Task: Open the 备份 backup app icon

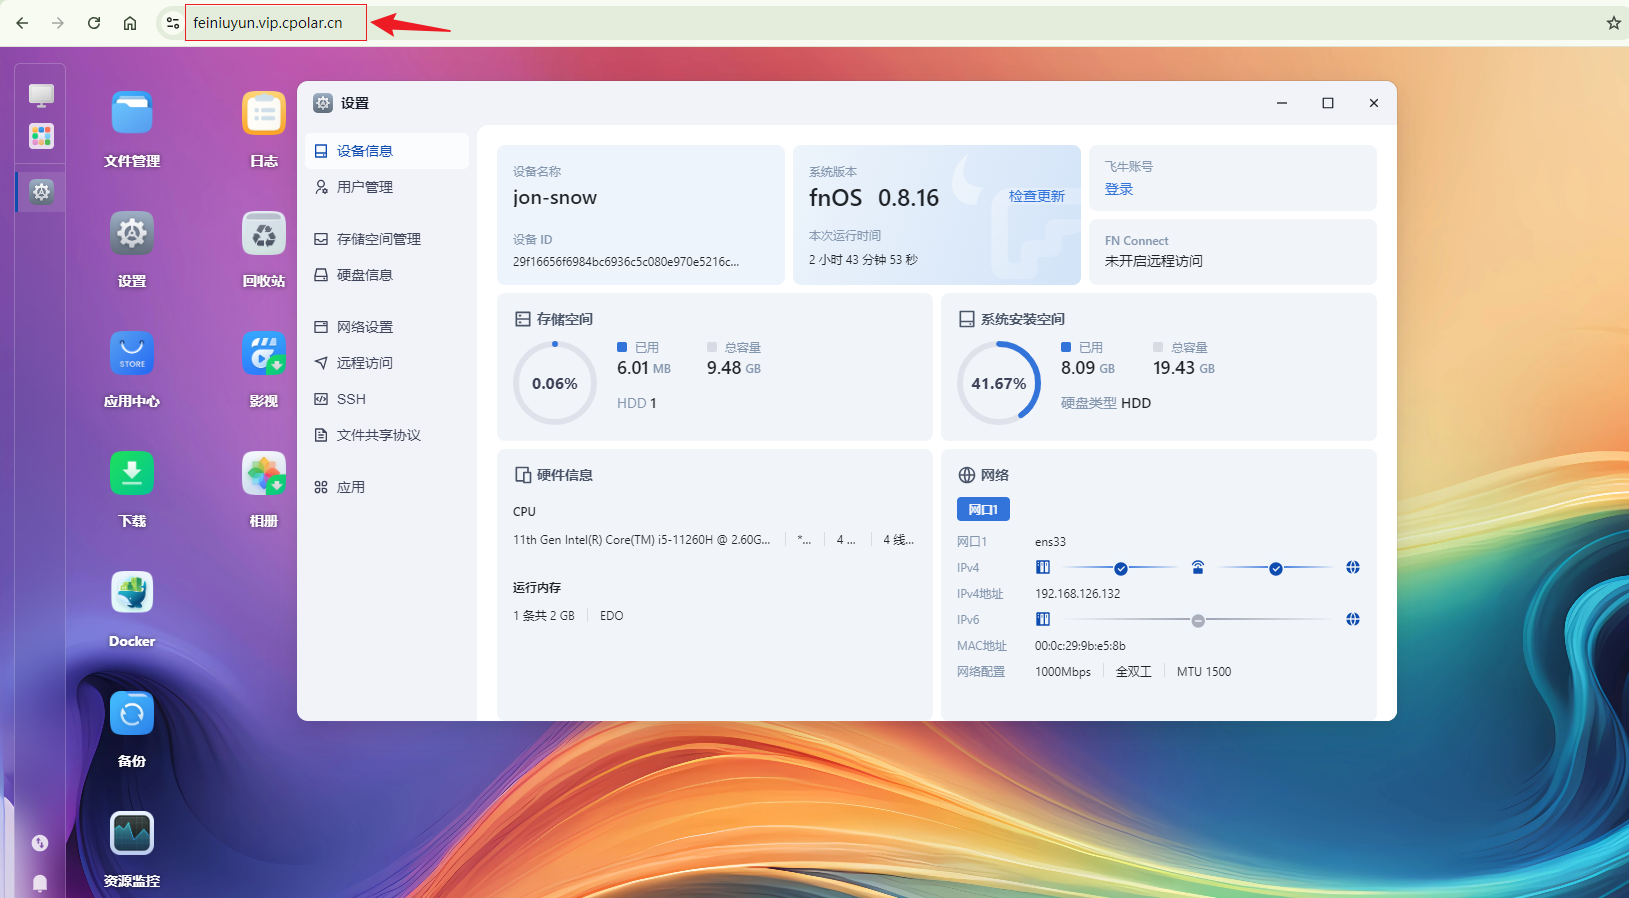Action: click(132, 713)
